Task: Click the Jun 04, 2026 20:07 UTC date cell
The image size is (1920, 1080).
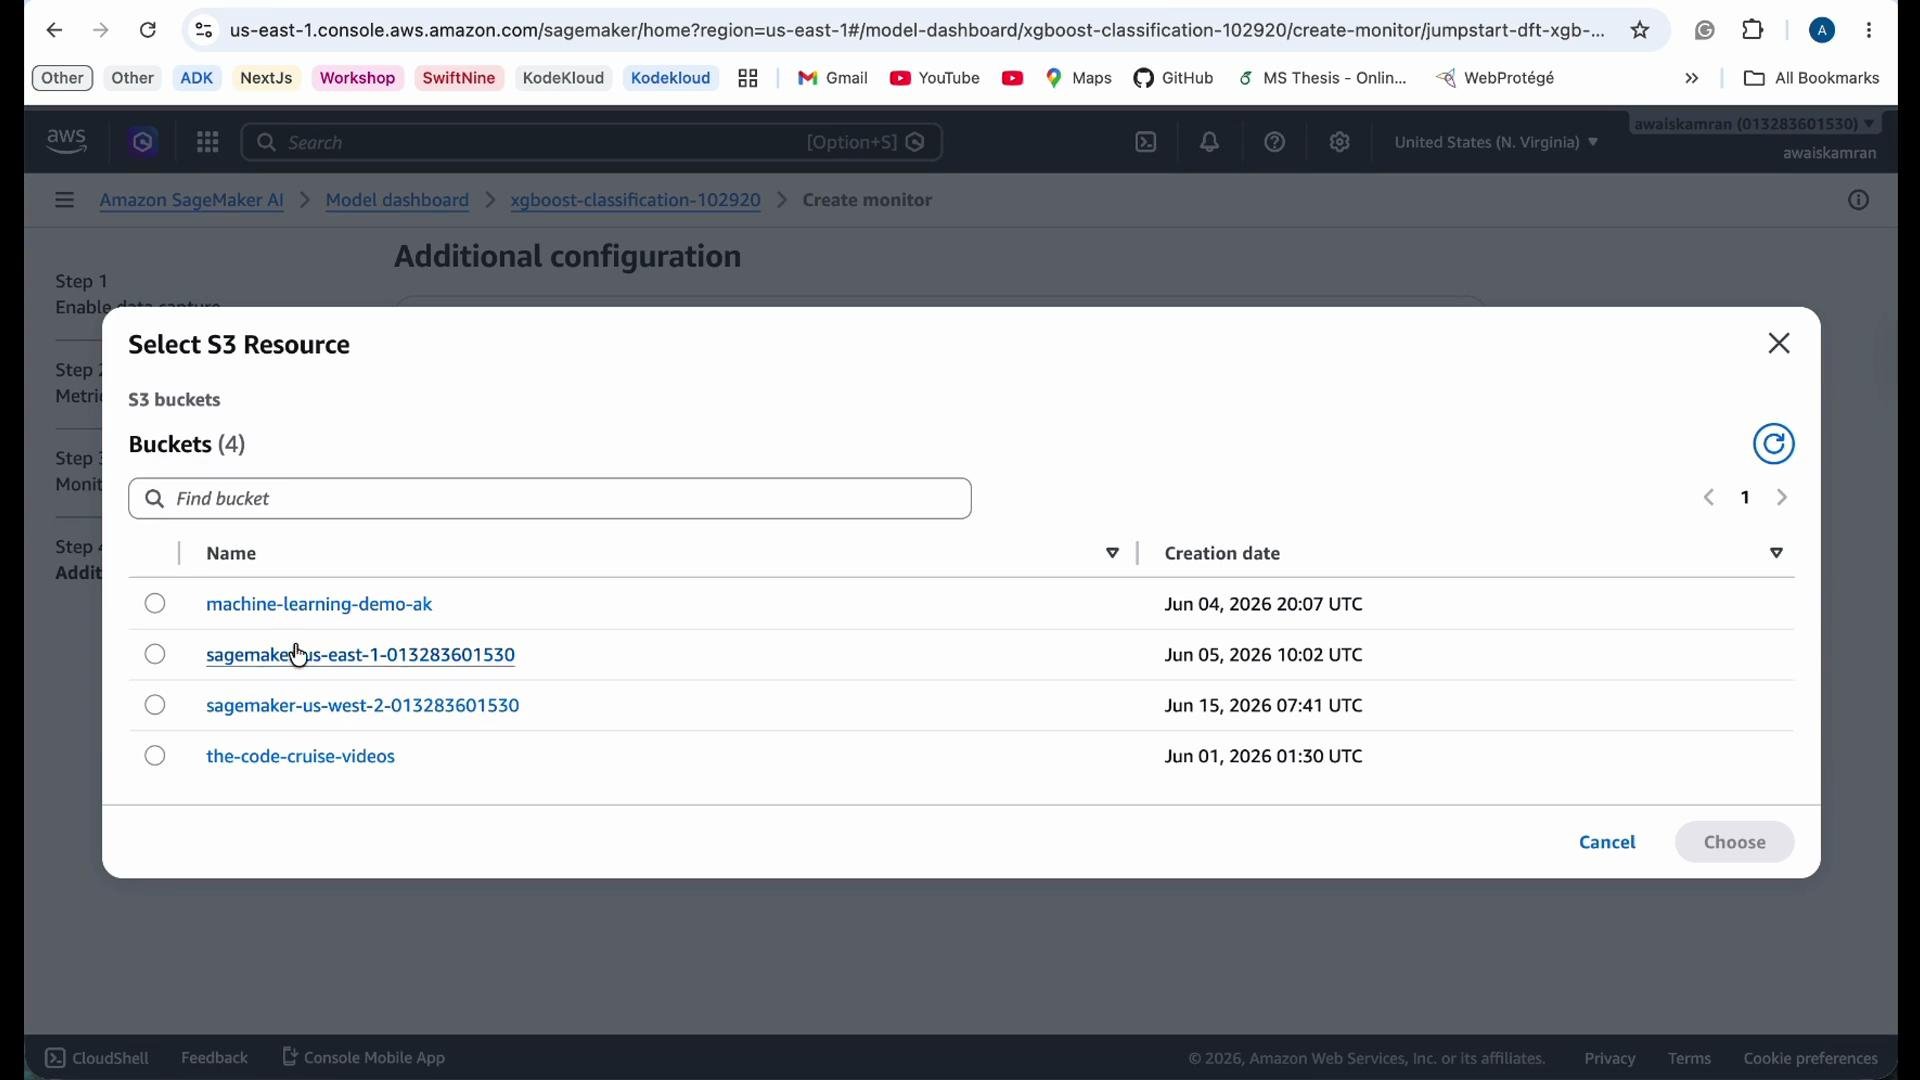Action: pyautogui.click(x=1263, y=605)
